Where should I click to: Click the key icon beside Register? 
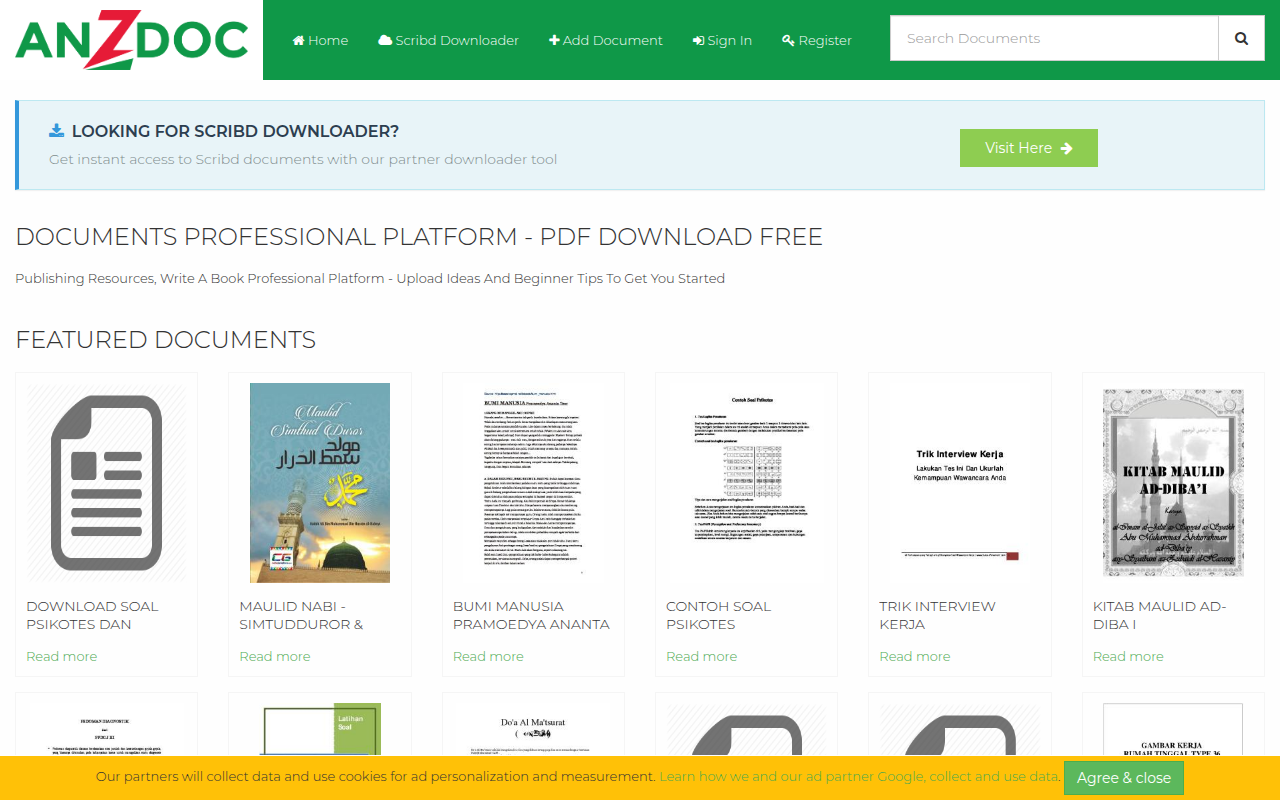click(x=788, y=40)
